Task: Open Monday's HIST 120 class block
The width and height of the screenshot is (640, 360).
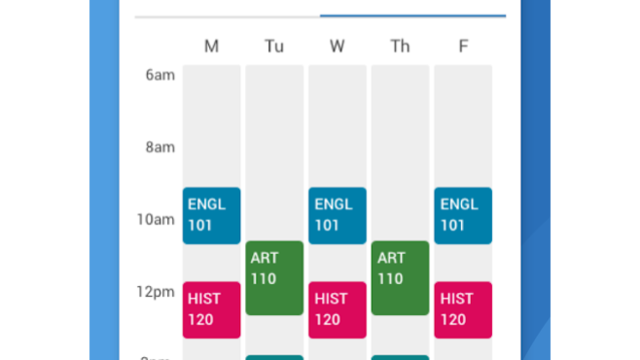Action: point(211,310)
